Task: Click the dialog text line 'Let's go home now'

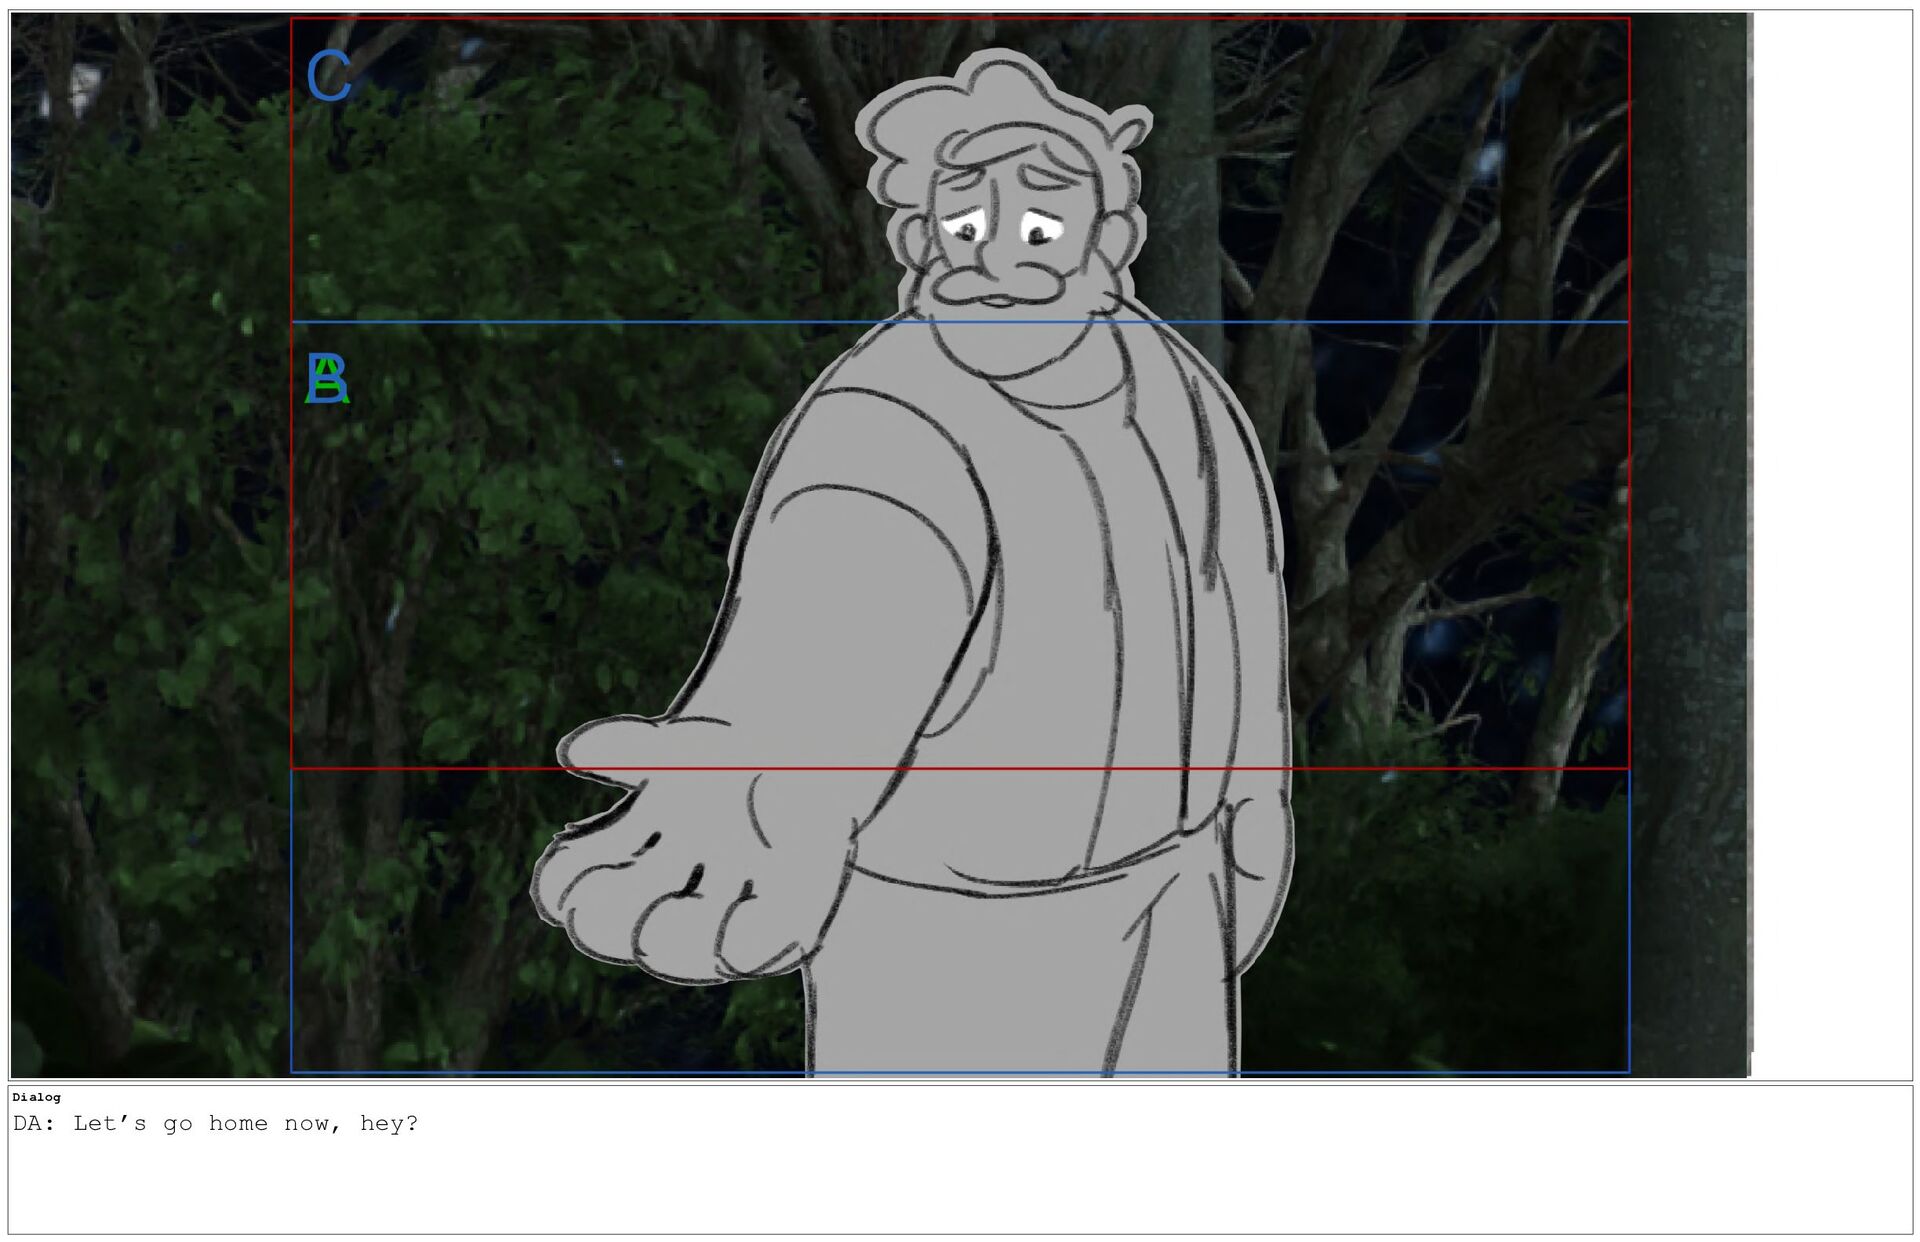Action: [215, 1124]
